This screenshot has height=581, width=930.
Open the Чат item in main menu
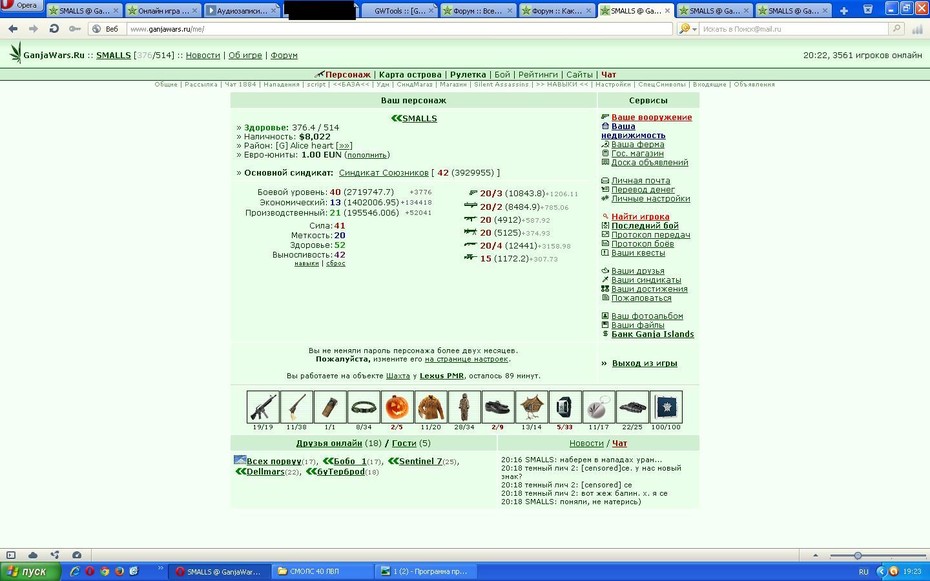(609, 75)
